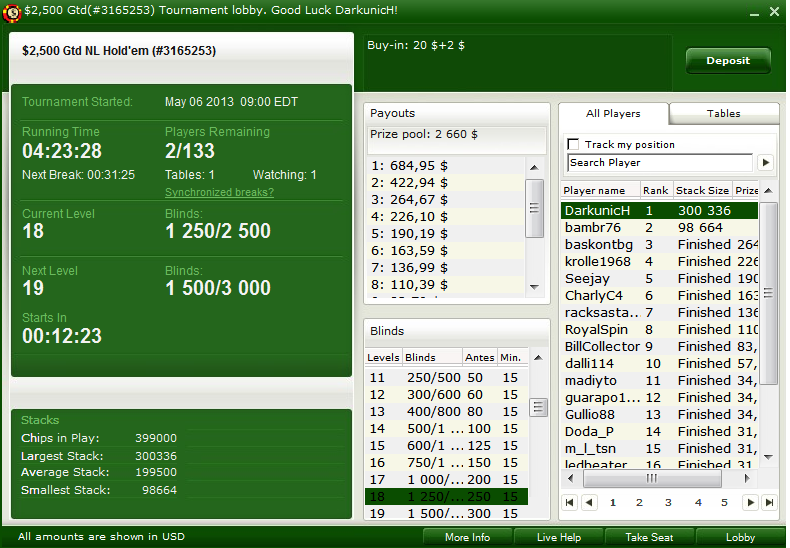The image size is (790, 548).
Task: Sort by Player name column header
Action: click(x=600, y=190)
